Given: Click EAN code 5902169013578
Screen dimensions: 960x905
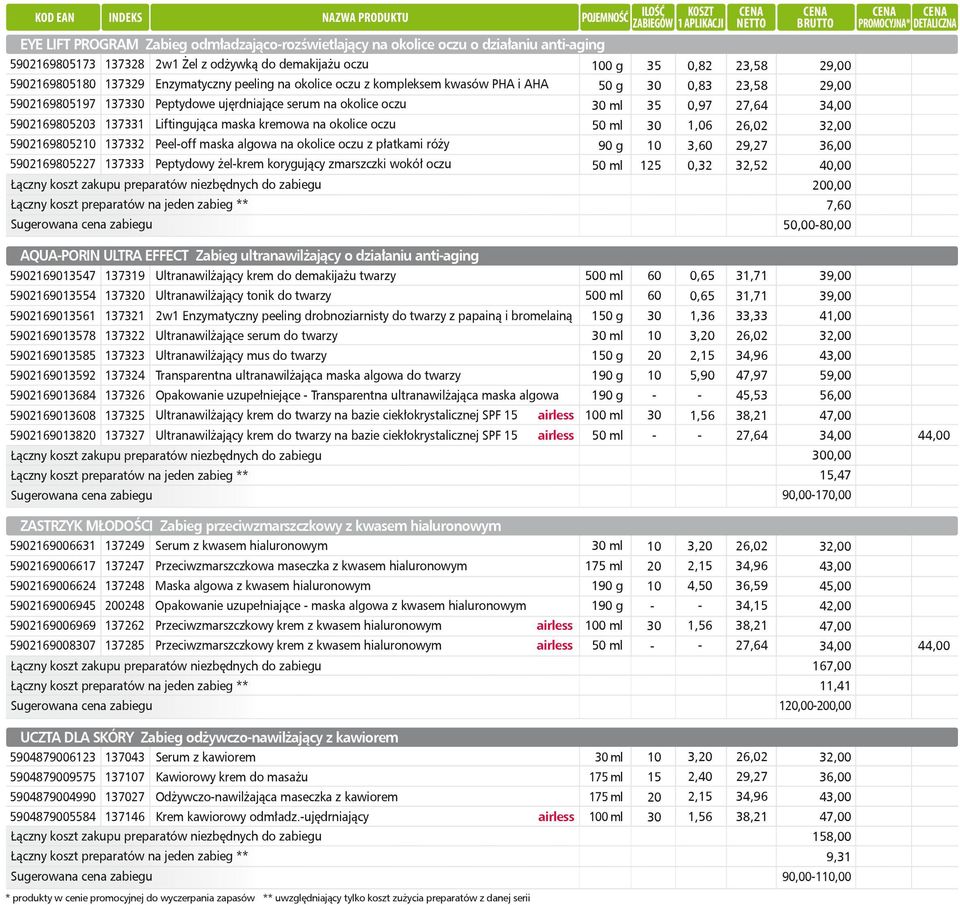Looking at the screenshot, I should [x=53, y=336].
